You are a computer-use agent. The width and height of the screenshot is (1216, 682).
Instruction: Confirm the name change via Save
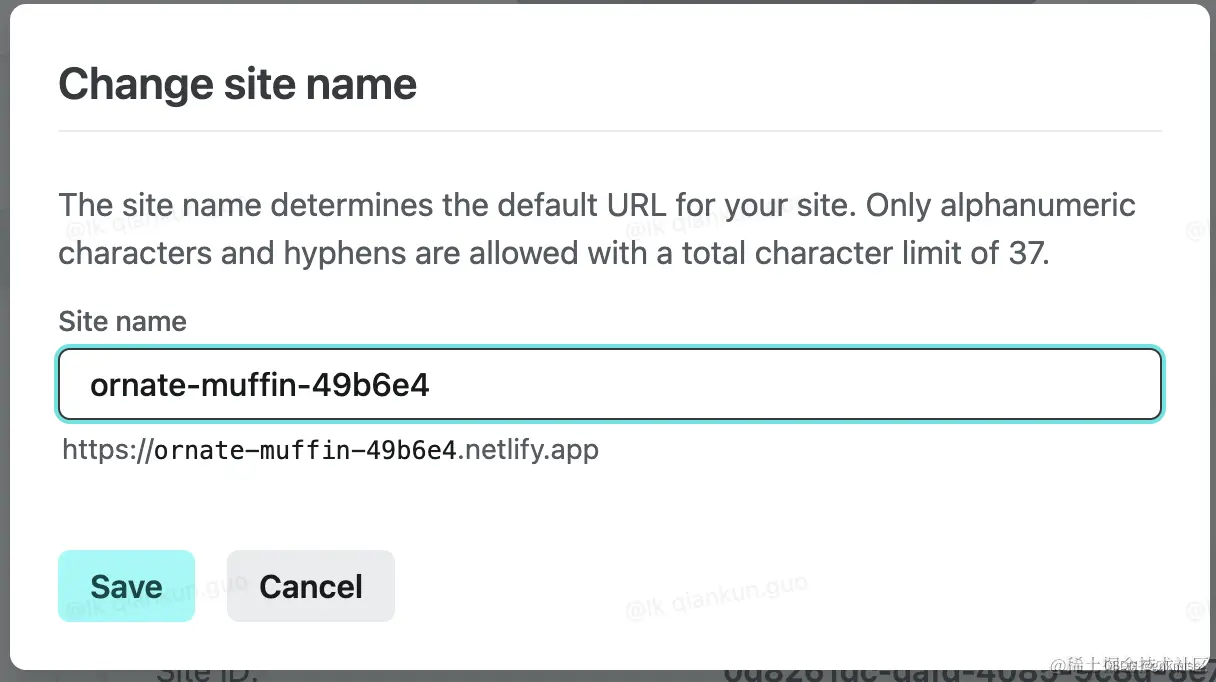click(x=126, y=586)
